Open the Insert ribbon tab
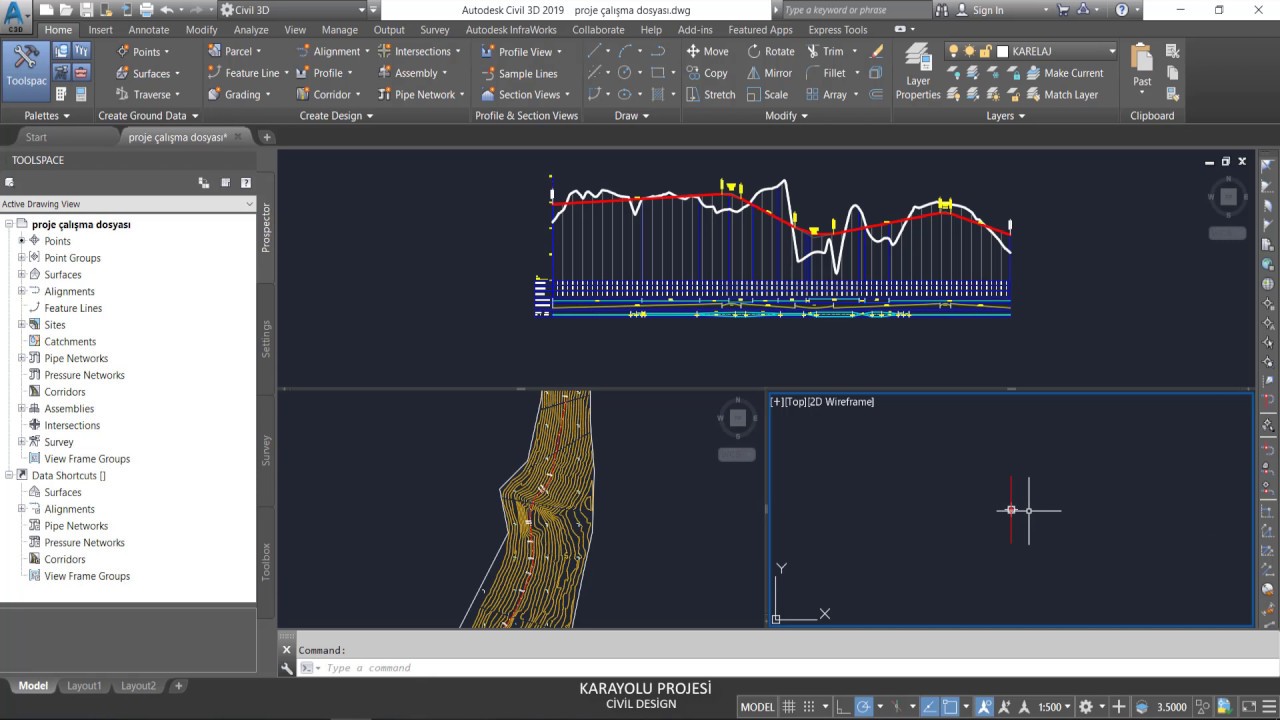Viewport: 1280px width, 720px height. (100, 30)
